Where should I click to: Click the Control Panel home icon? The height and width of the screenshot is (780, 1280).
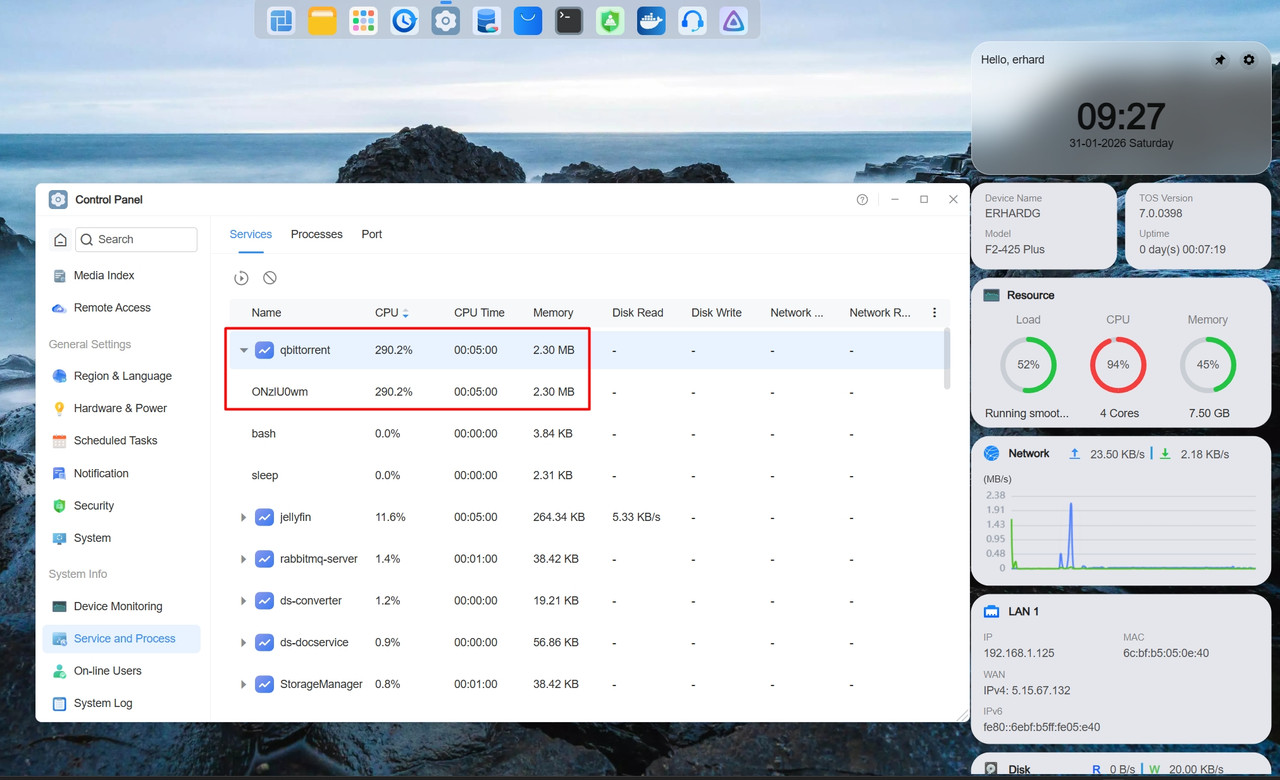pyautogui.click(x=60, y=240)
